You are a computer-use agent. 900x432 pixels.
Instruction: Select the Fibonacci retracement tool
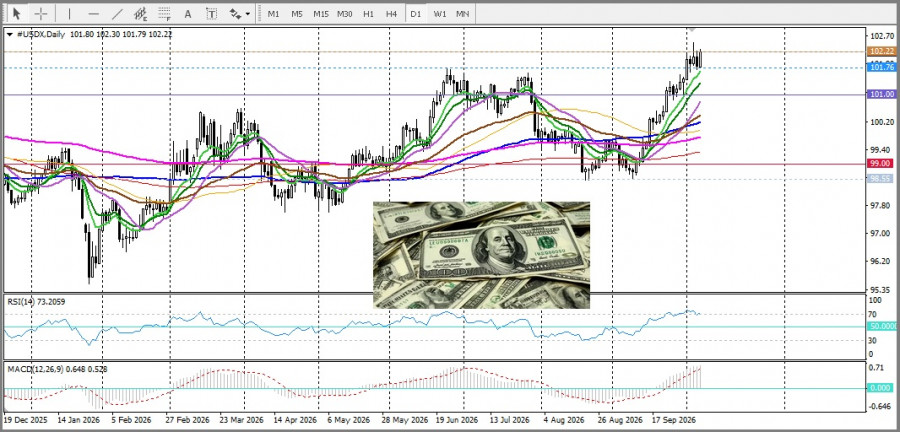click(165, 14)
